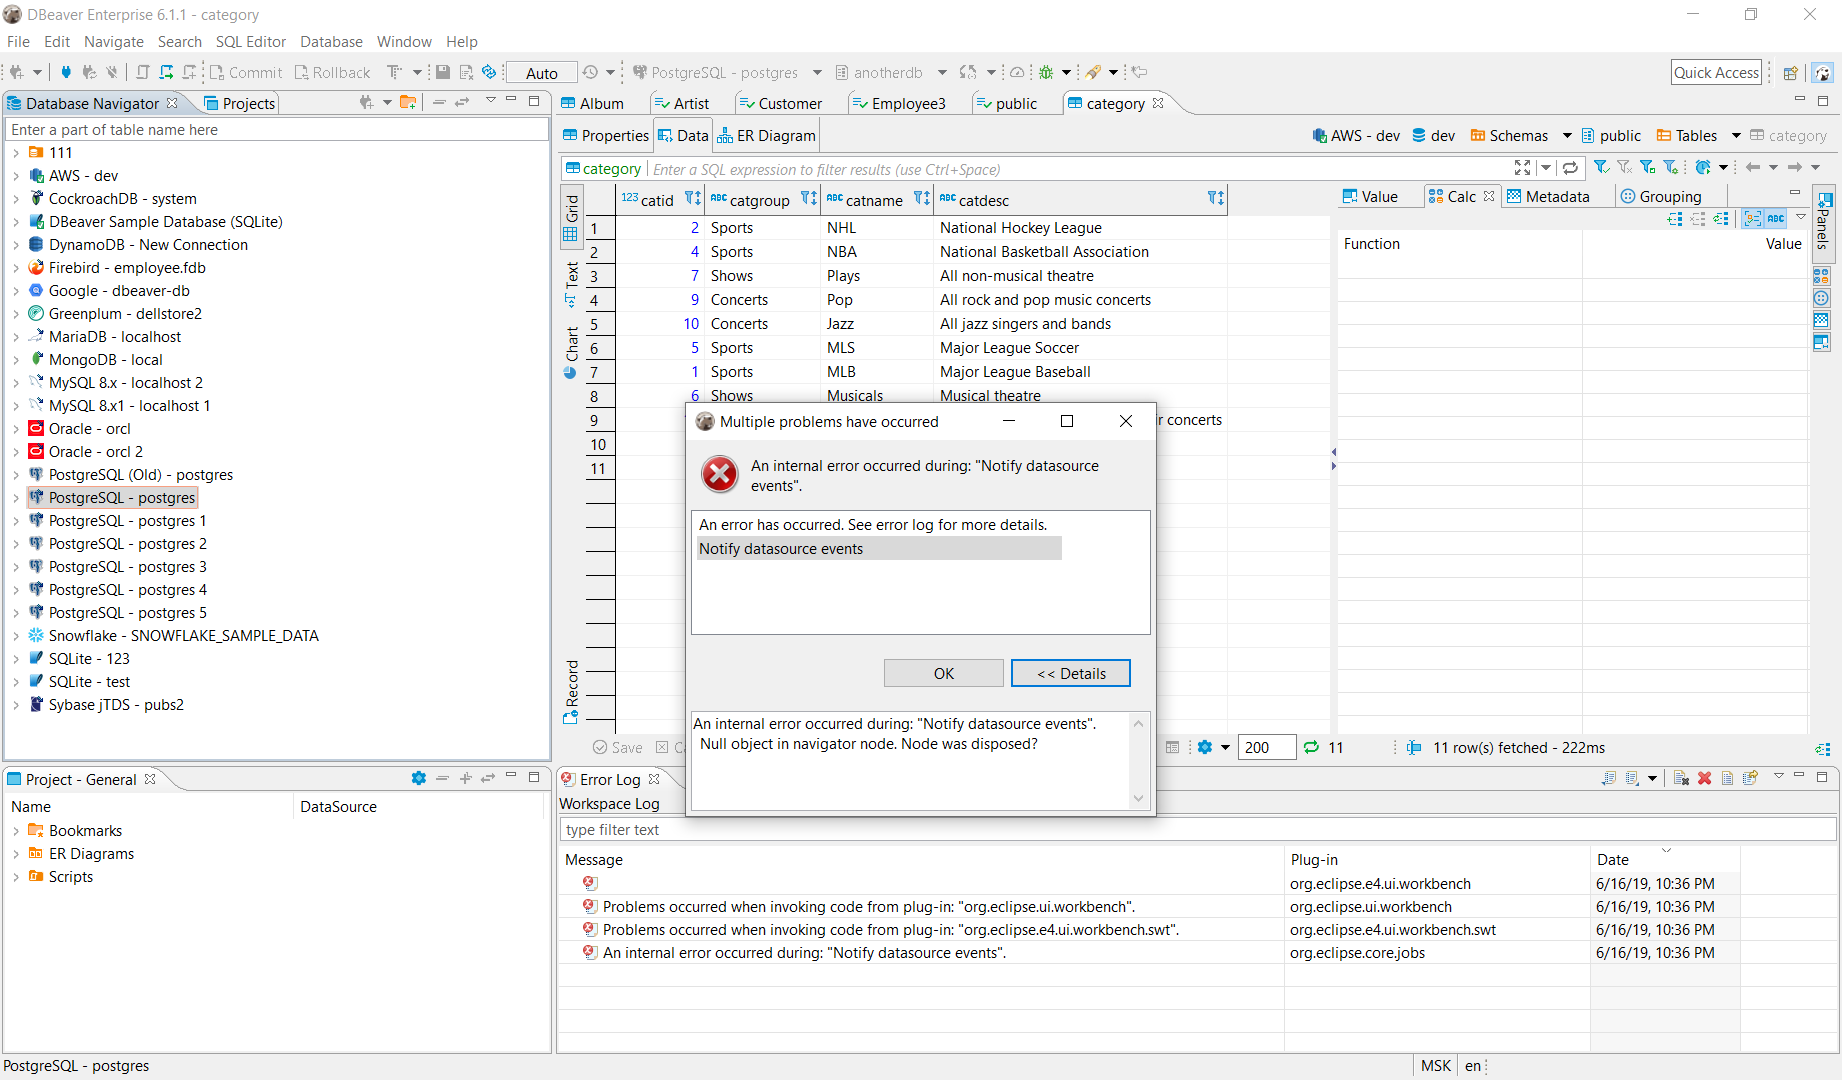
Task: Click the maximize filter field expand icon
Action: click(1522, 168)
